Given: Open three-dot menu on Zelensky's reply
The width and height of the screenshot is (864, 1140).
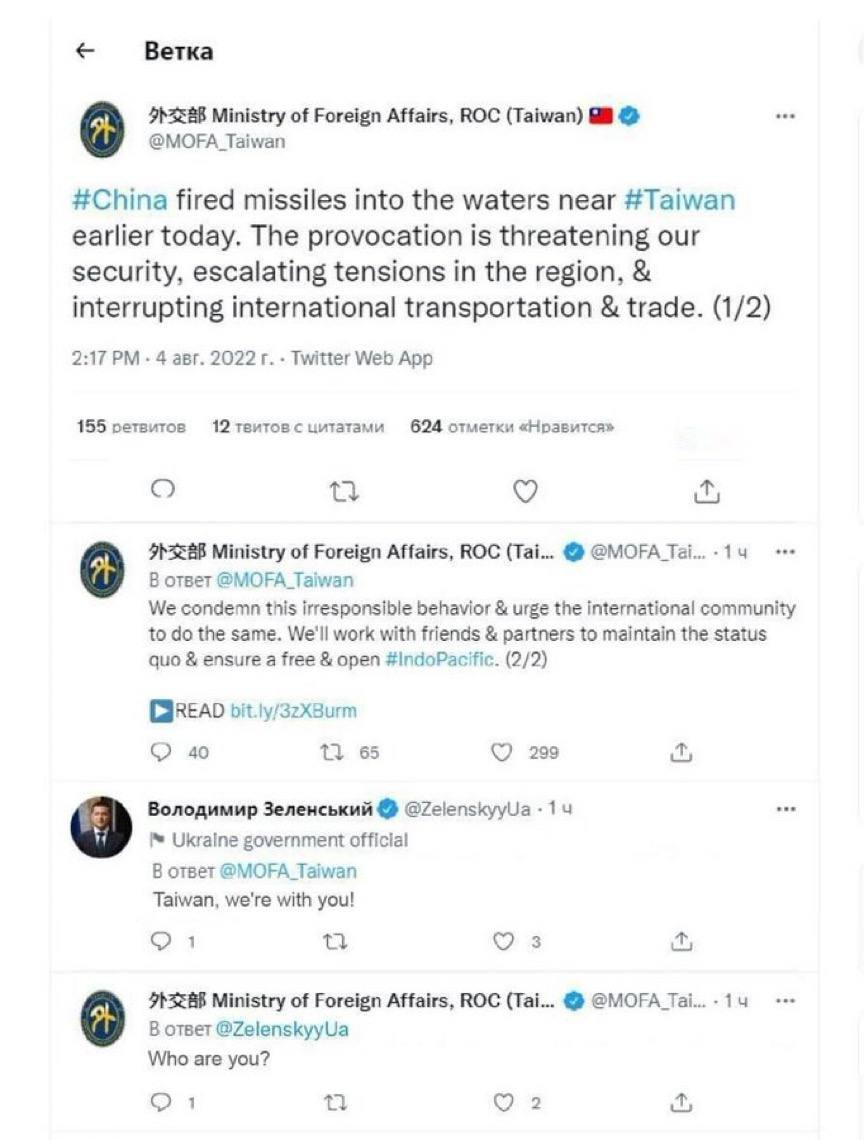Looking at the screenshot, I should coord(785,808).
